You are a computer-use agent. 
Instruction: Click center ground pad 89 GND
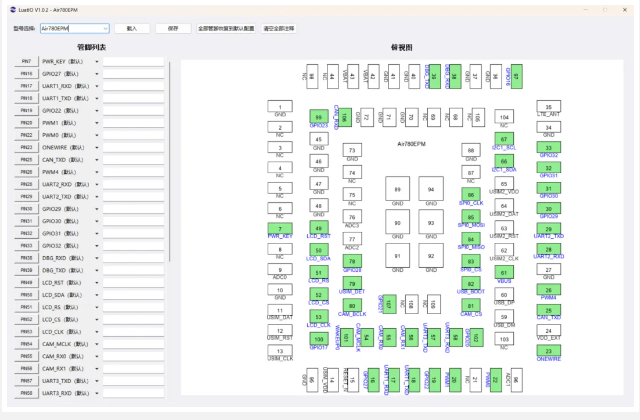tap(398, 189)
